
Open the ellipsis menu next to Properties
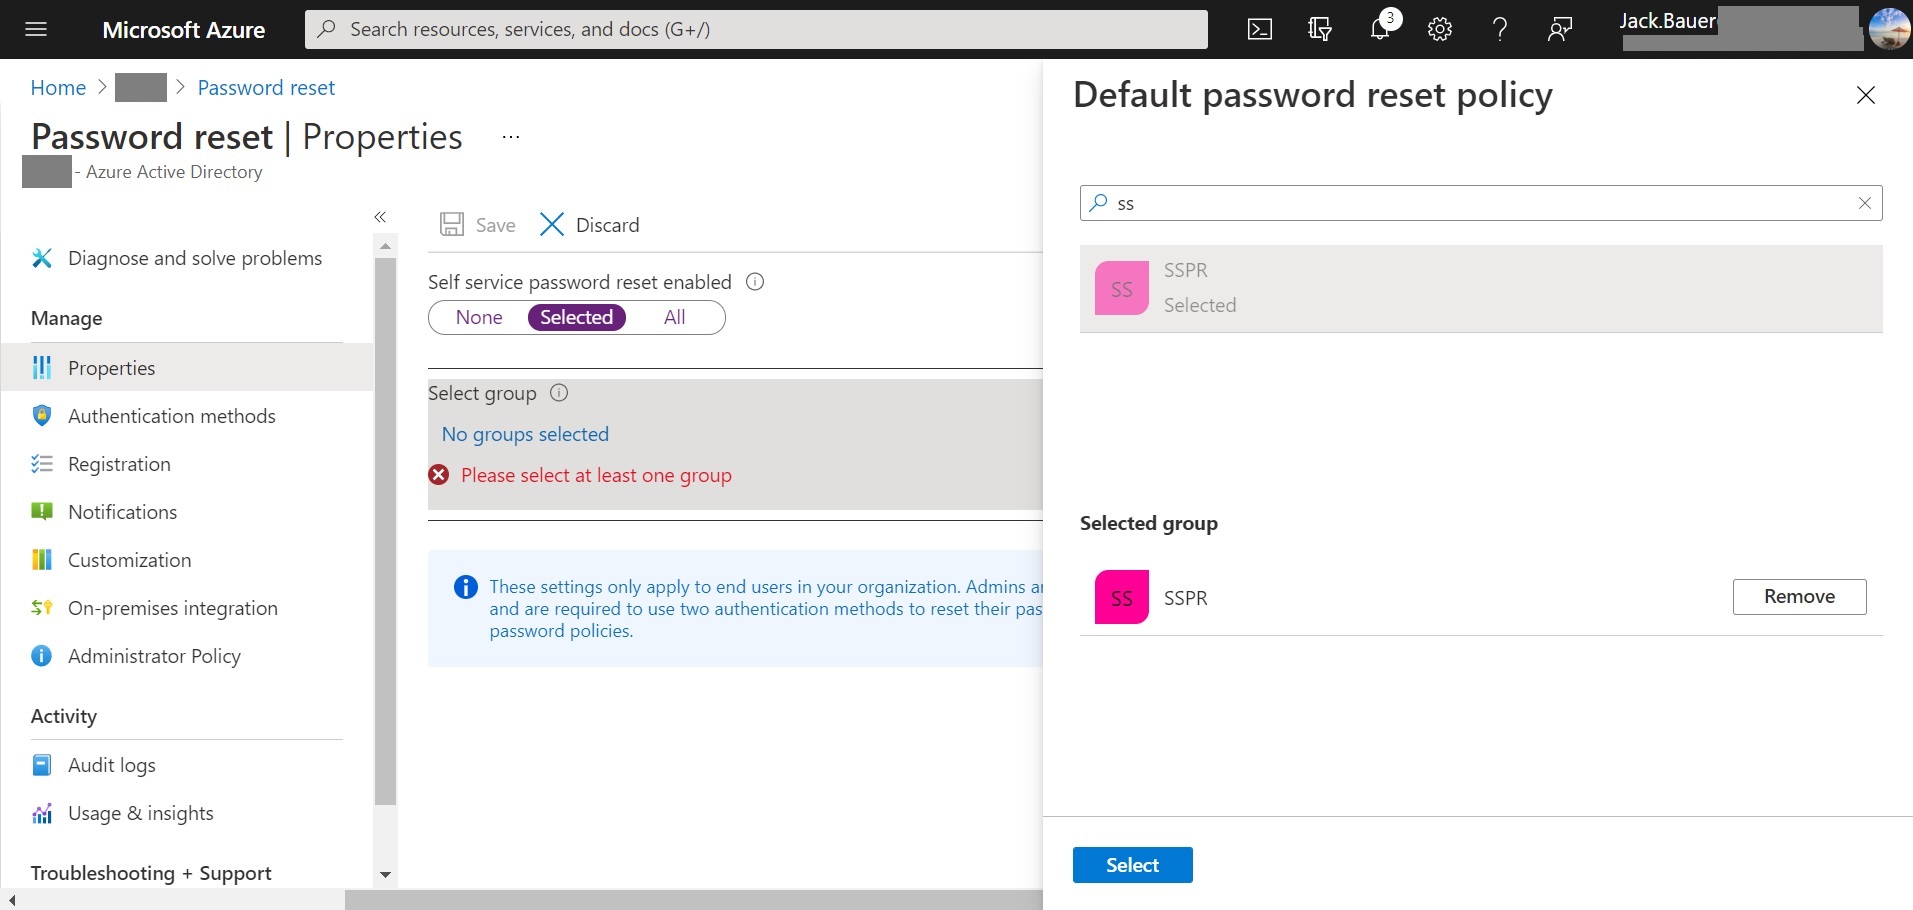click(510, 137)
